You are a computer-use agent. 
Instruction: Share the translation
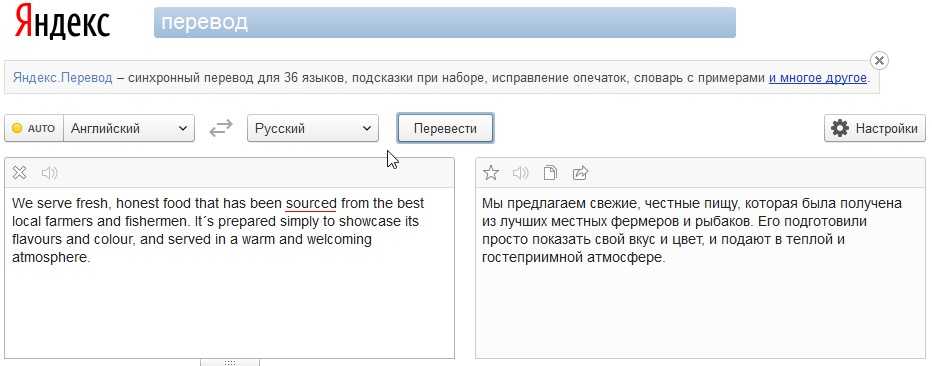tap(580, 173)
